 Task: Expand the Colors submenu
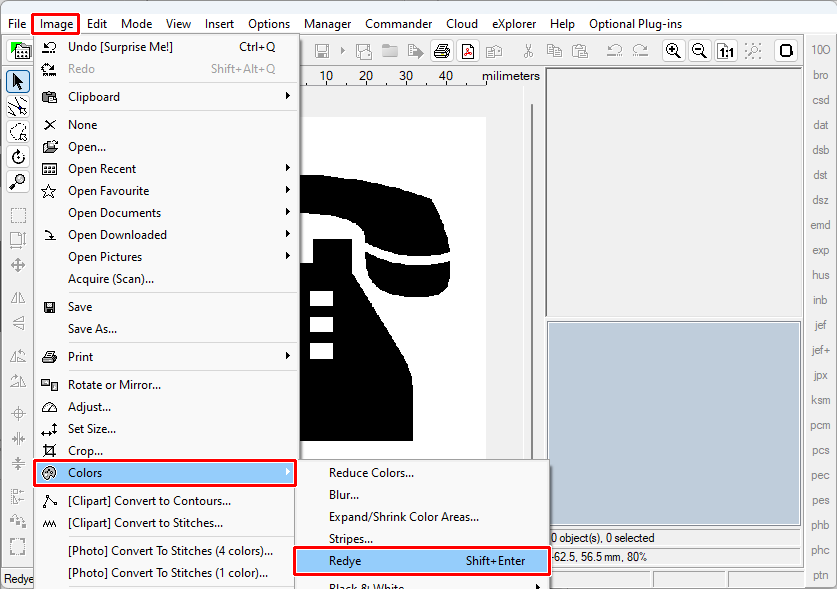tap(165, 473)
